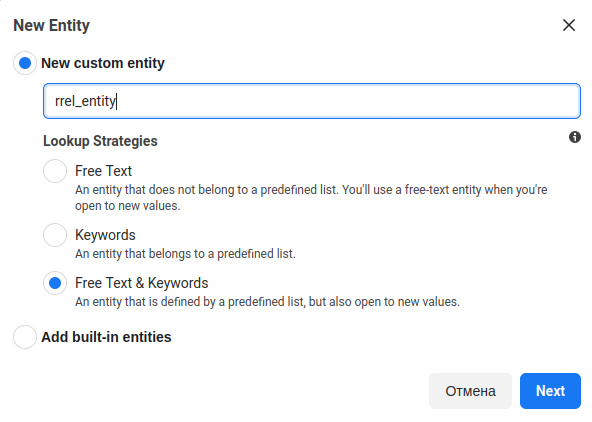
Task: Open the Lookup Strategies info icon
Action: click(575, 137)
